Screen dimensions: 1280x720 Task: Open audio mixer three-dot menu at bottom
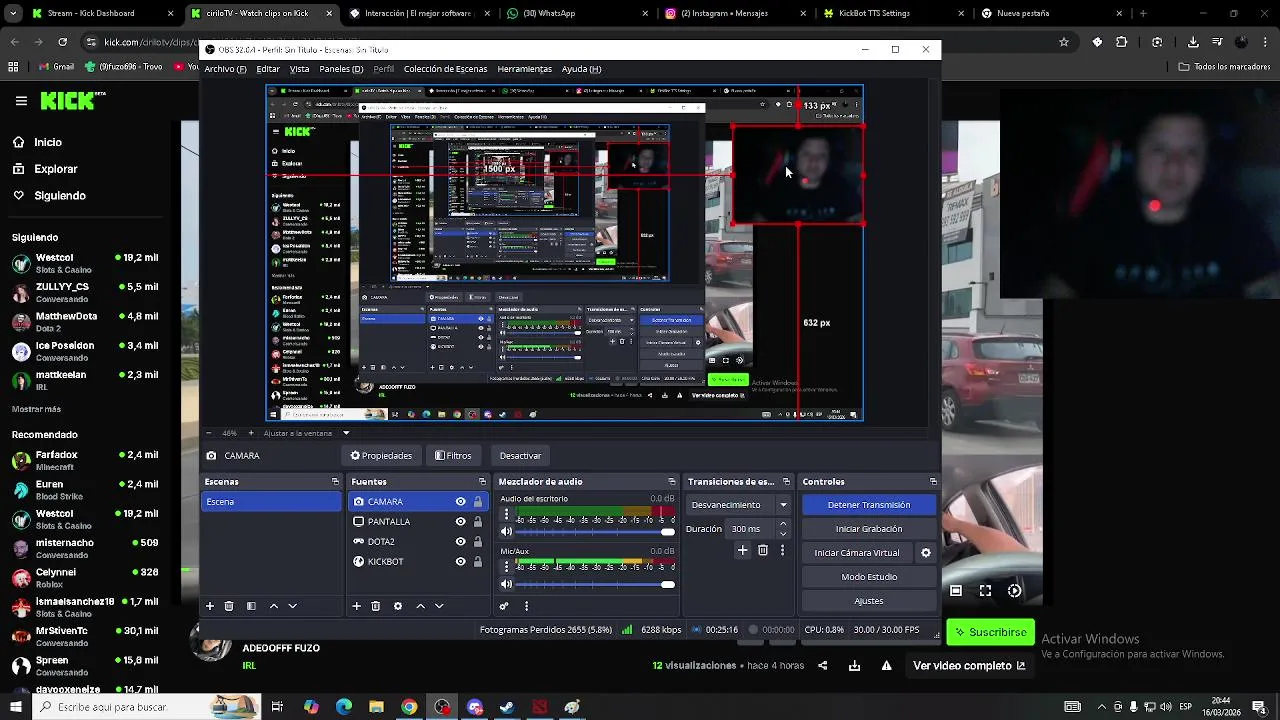tap(526, 606)
